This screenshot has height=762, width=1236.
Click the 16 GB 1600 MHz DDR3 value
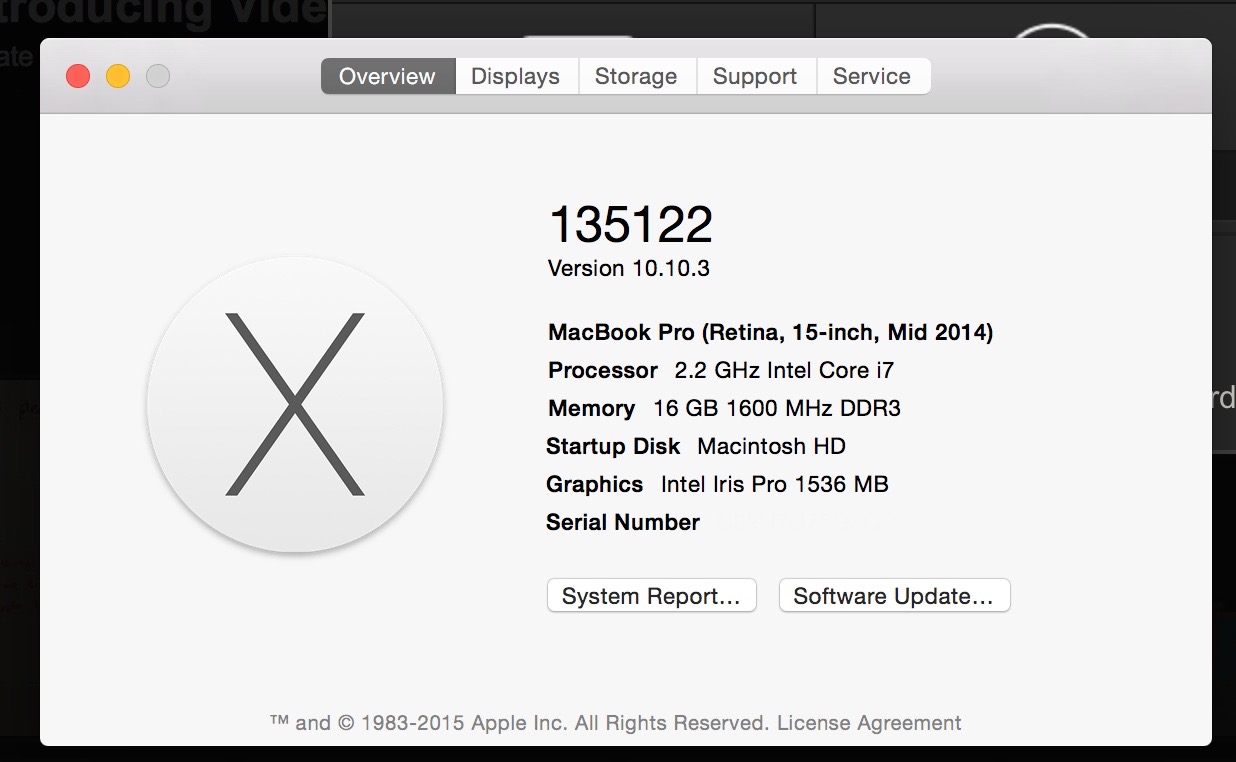coord(777,408)
